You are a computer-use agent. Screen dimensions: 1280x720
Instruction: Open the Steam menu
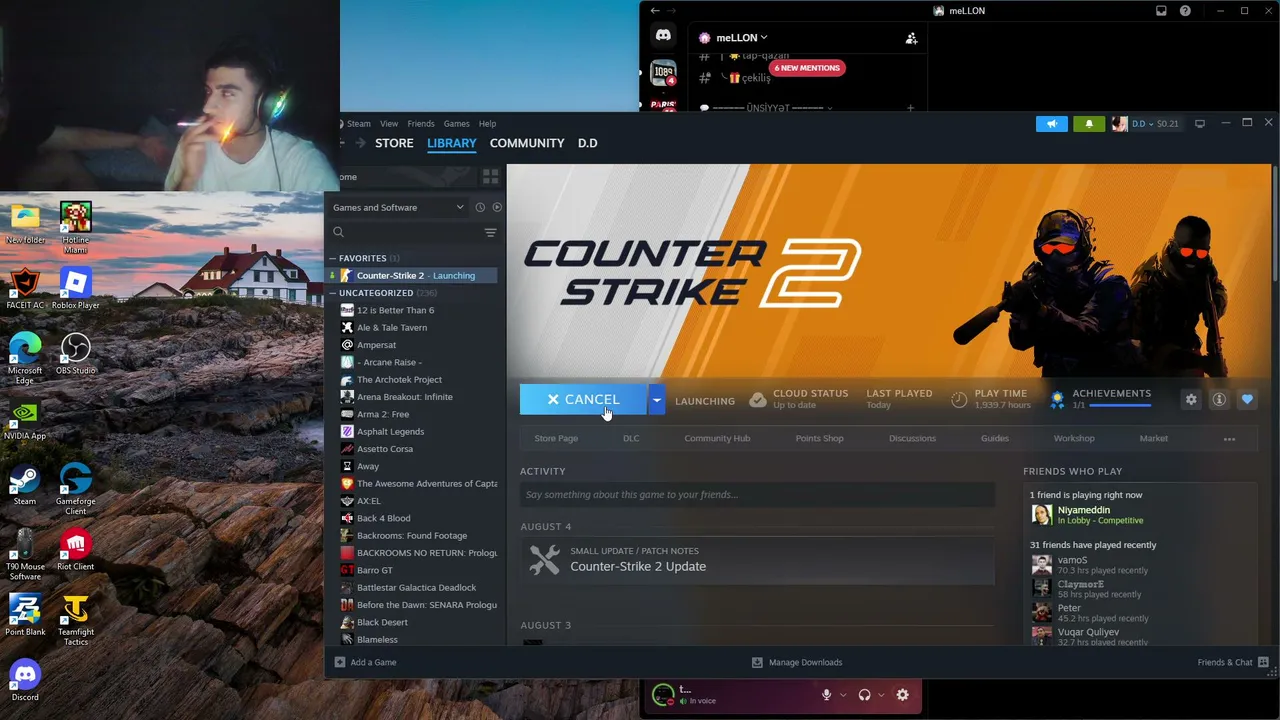[358, 124]
